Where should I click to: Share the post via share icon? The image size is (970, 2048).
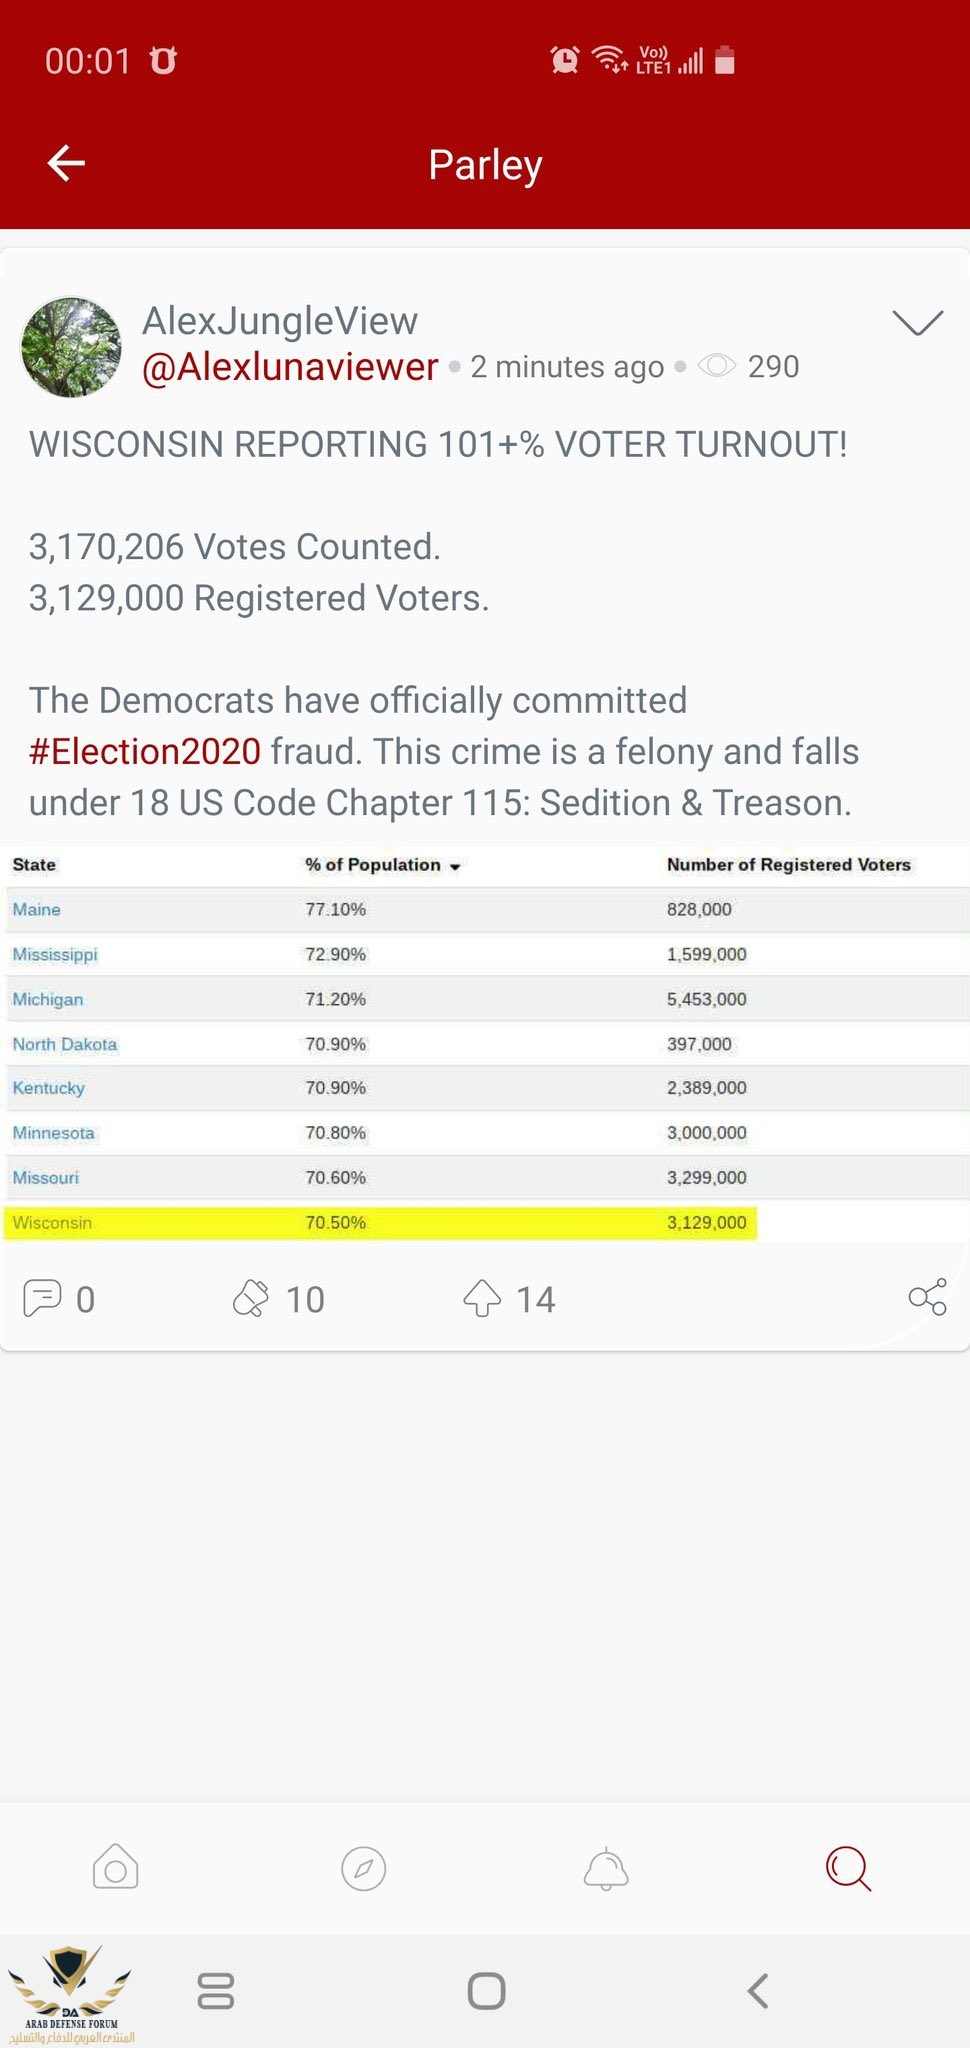pyautogui.click(x=927, y=1297)
